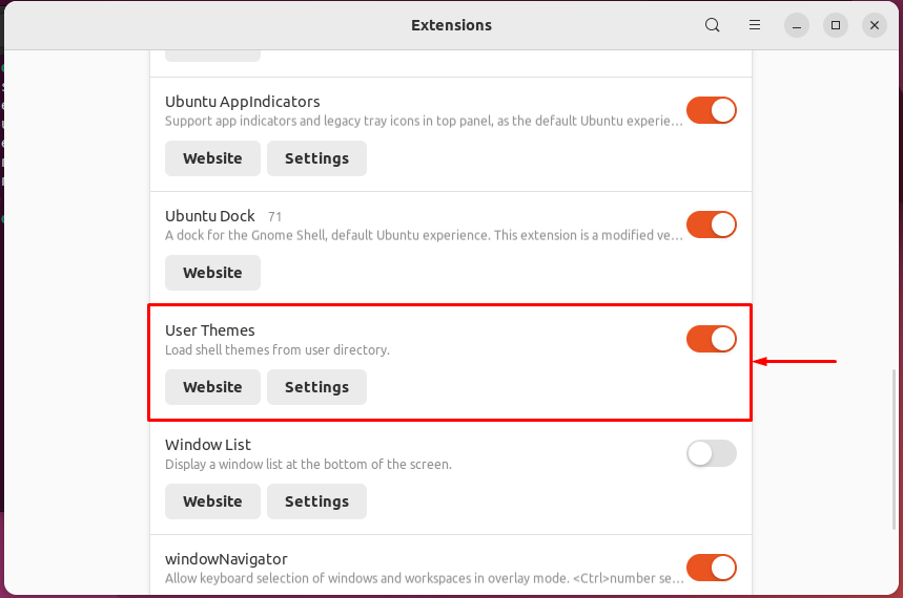Enable the Window List extension switch
The height and width of the screenshot is (598, 904).
coord(711,453)
